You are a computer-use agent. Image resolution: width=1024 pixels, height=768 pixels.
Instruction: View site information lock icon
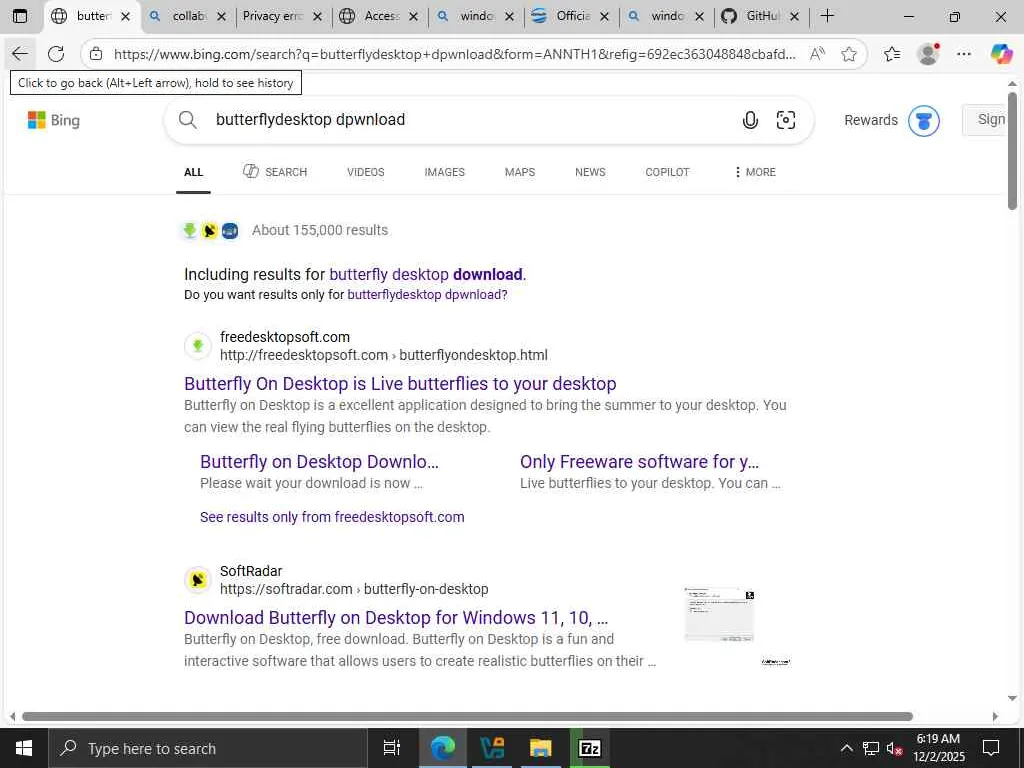click(x=96, y=54)
